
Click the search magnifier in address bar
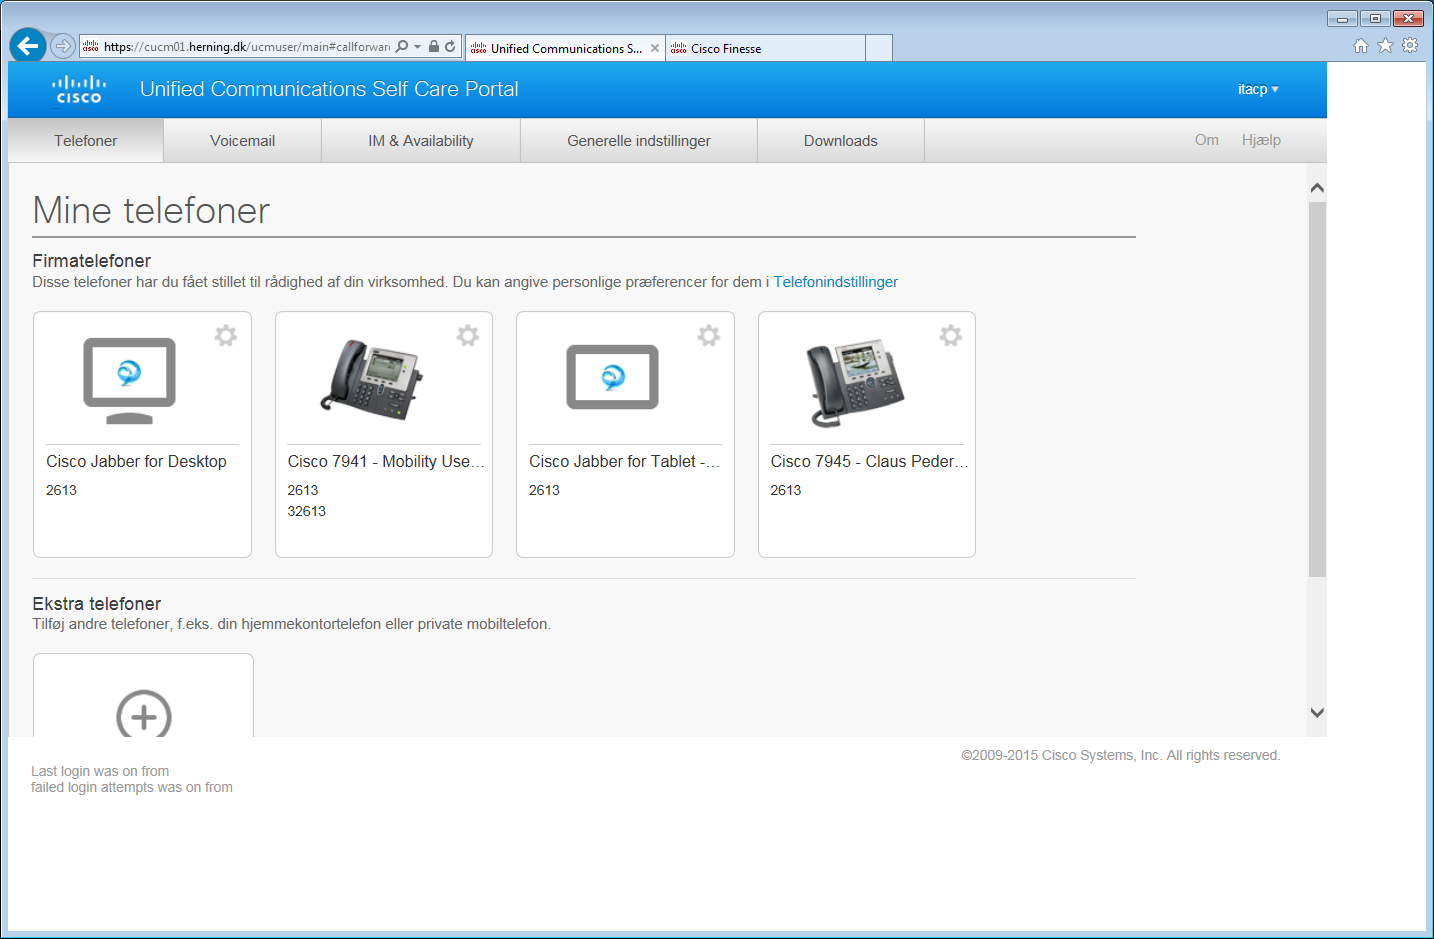pos(402,46)
